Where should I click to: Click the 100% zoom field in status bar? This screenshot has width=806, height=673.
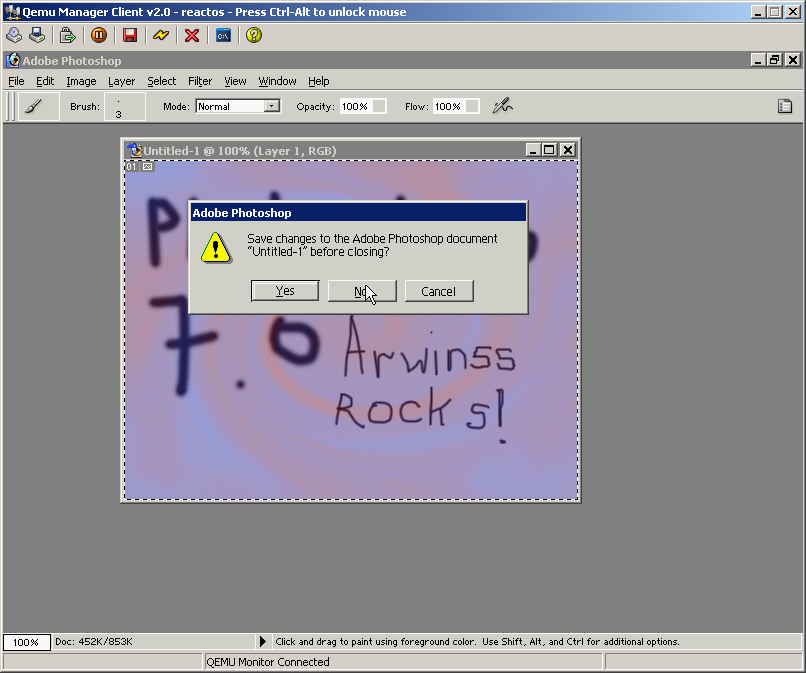pyautogui.click(x=26, y=642)
